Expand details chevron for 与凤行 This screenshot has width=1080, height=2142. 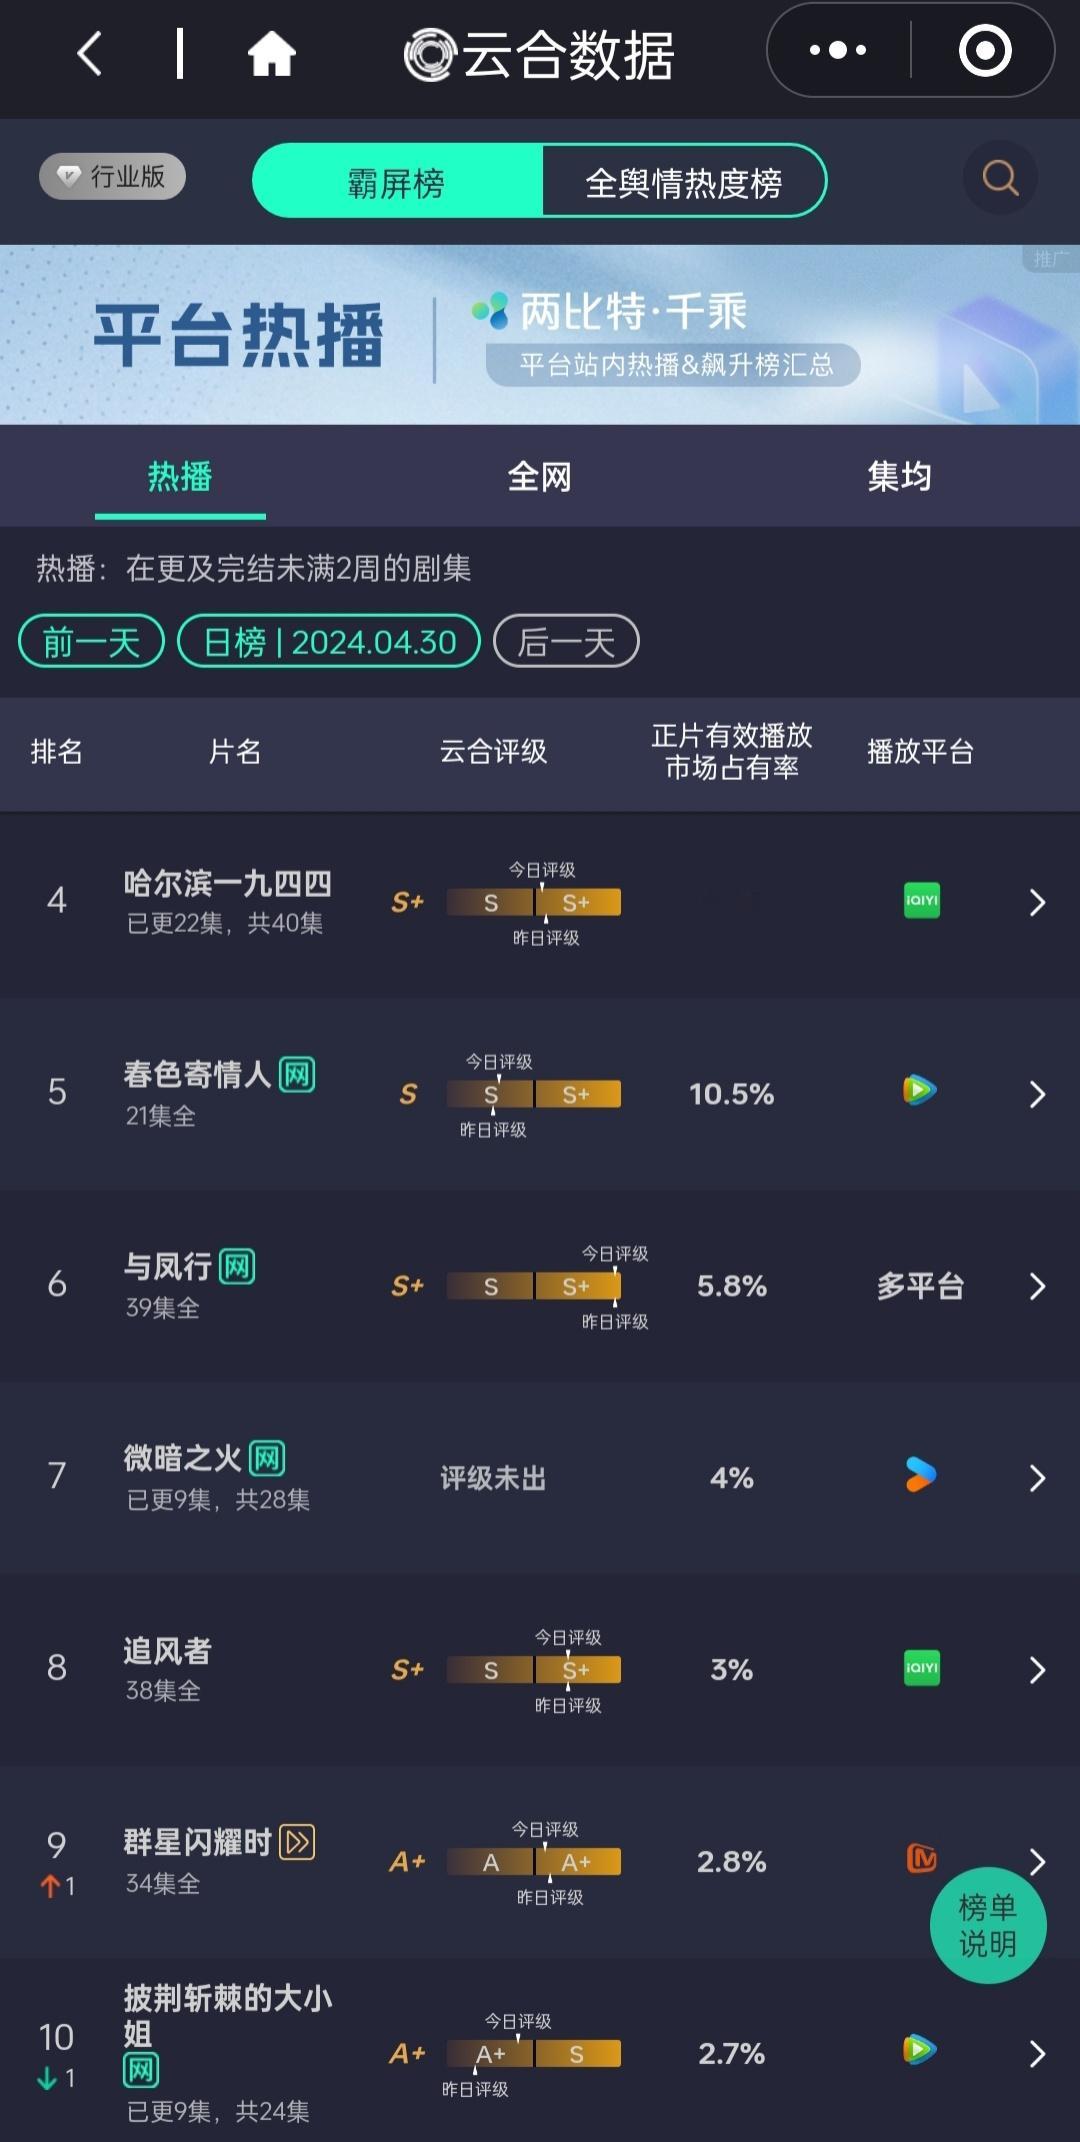pos(1037,1286)
